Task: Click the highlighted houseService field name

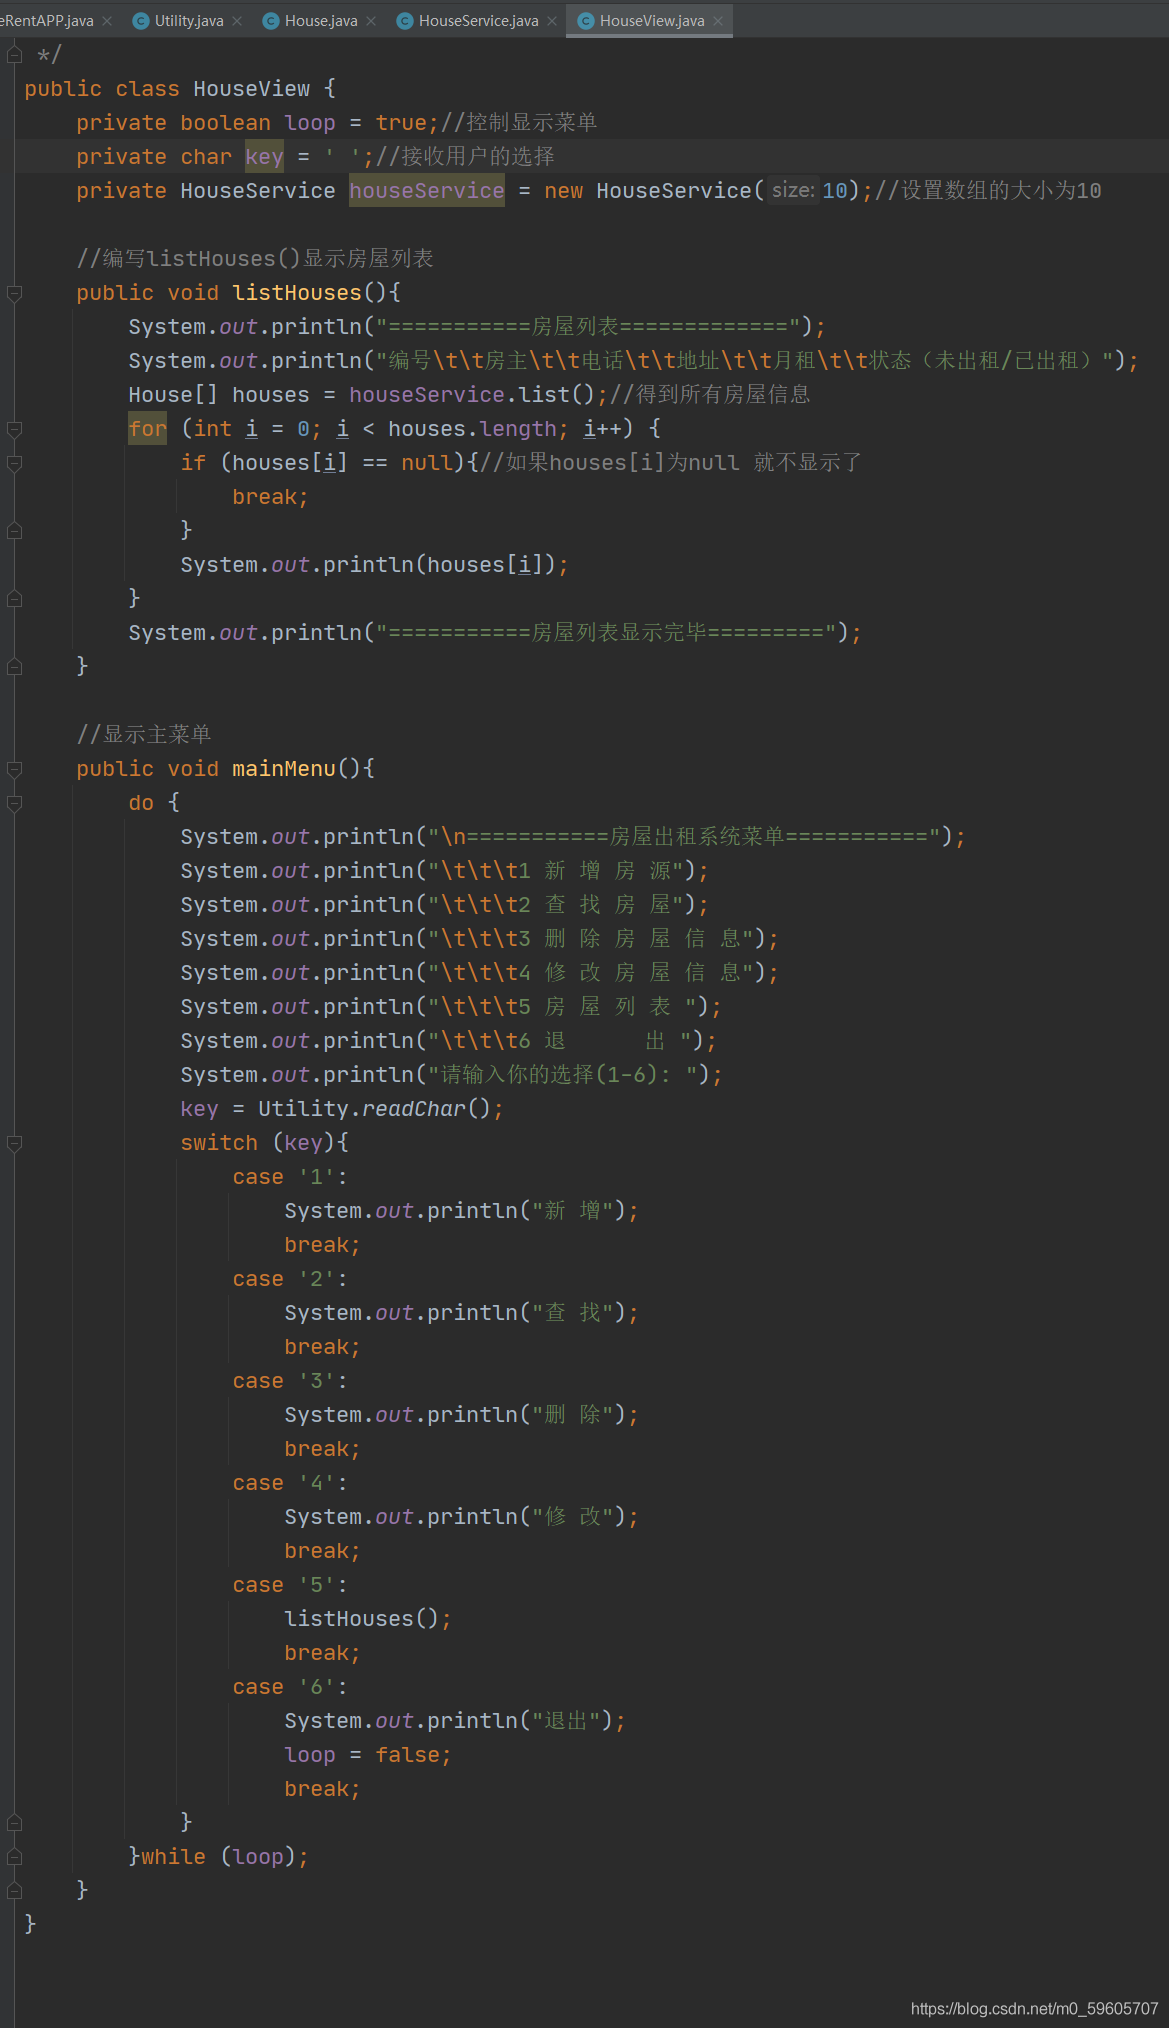Action: 427,190
